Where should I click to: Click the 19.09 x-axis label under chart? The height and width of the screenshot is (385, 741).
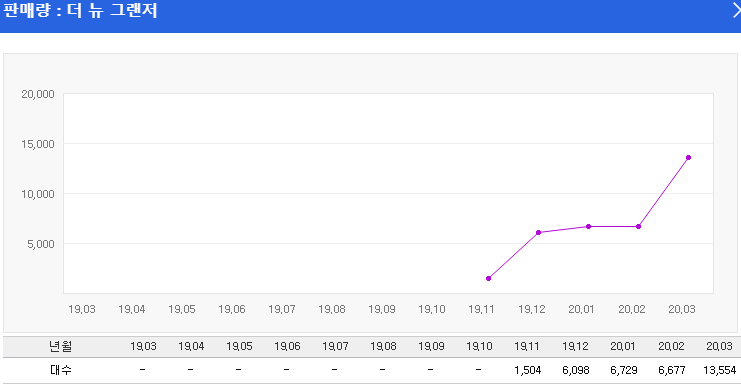382,309
